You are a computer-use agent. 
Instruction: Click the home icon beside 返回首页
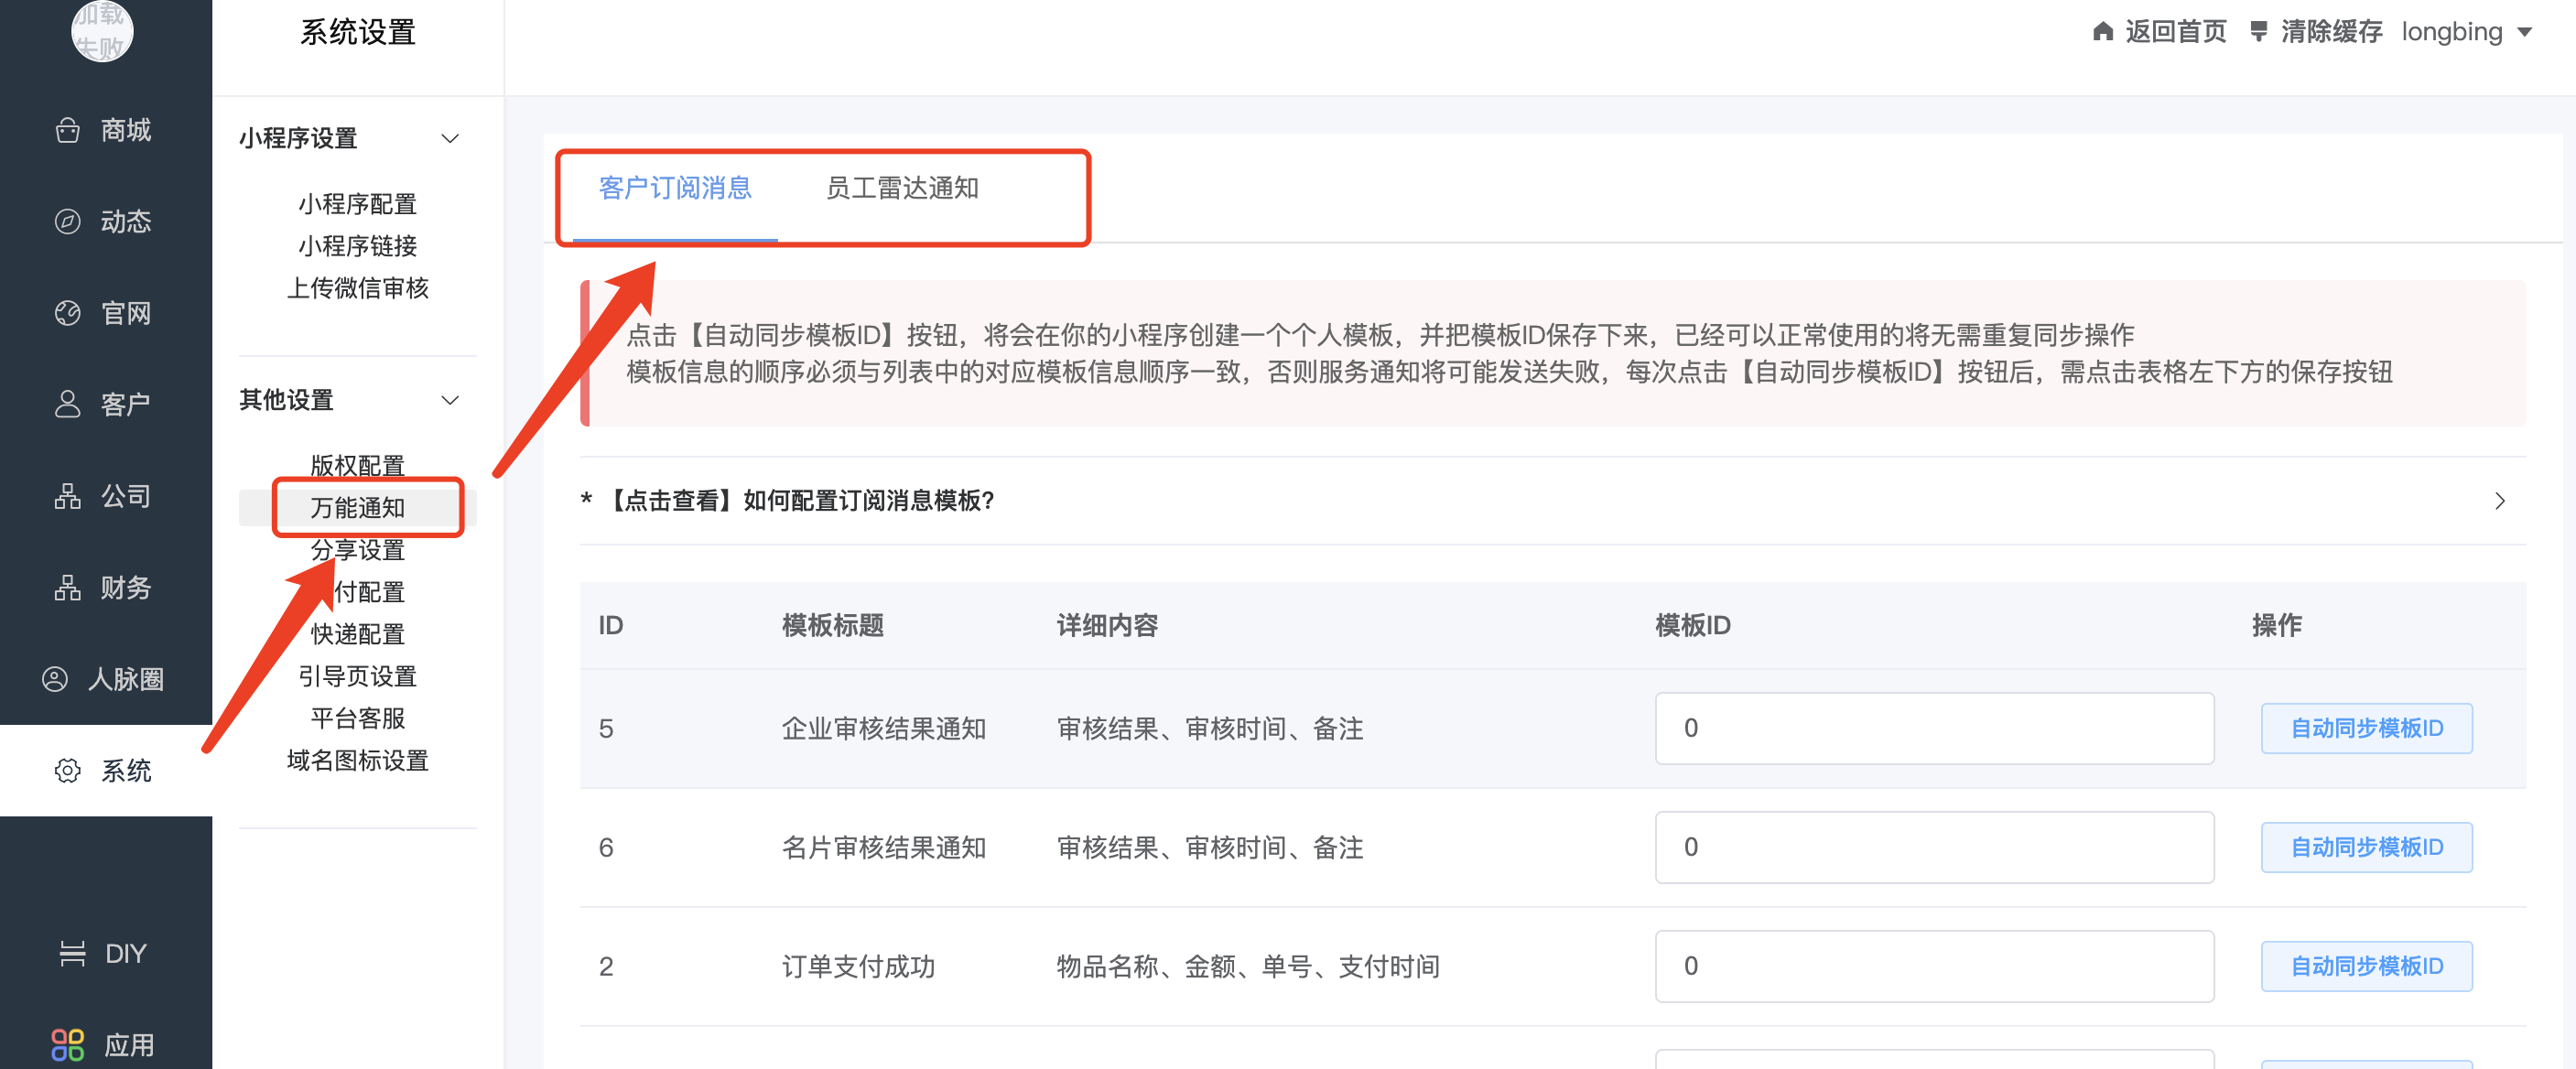click(x=2103, y=32)
